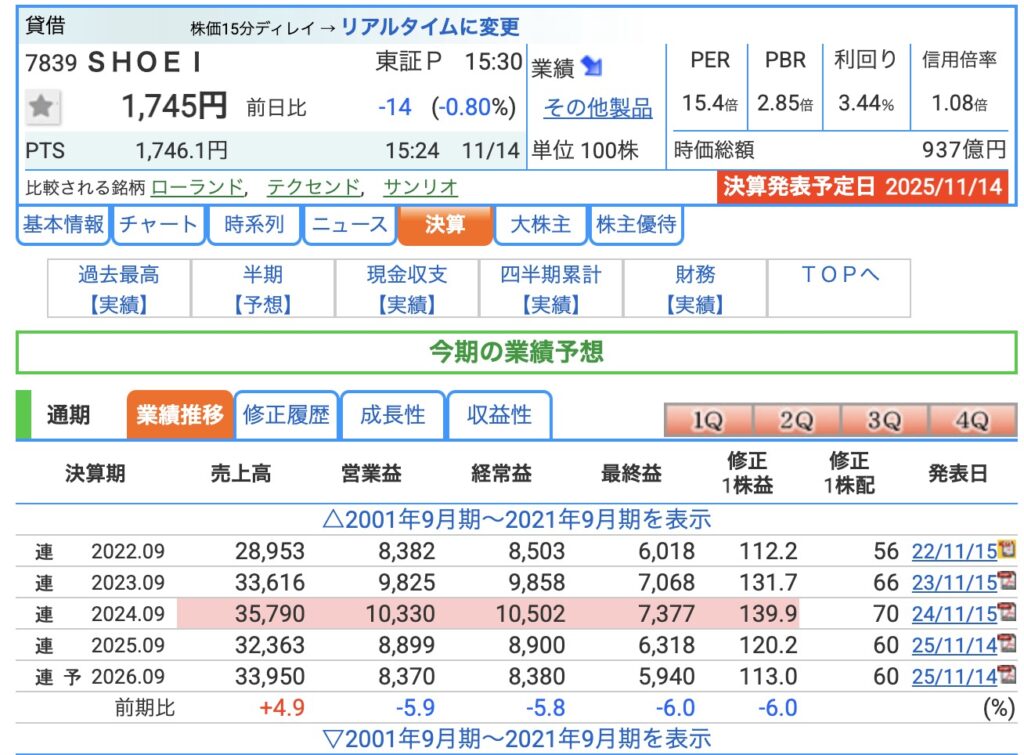Open the 株主優待 tab
This screenshot has width=1024, height=755.
click(x=636, y=225)
